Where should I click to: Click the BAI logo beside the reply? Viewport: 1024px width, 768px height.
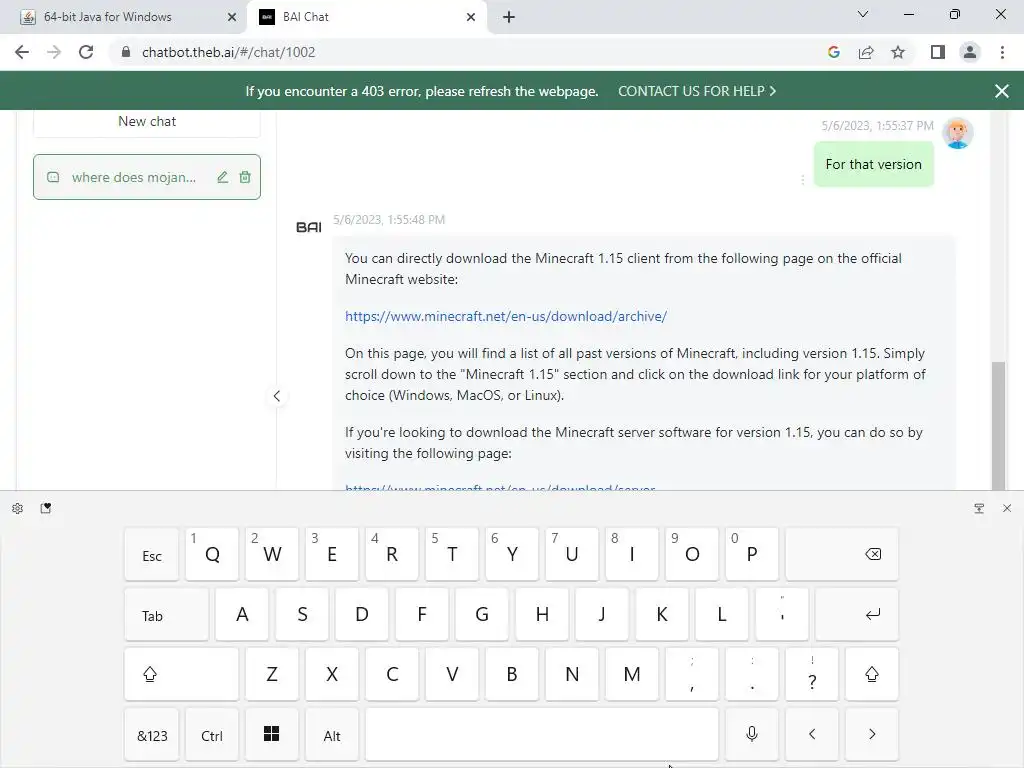click(x=309, y=227)
